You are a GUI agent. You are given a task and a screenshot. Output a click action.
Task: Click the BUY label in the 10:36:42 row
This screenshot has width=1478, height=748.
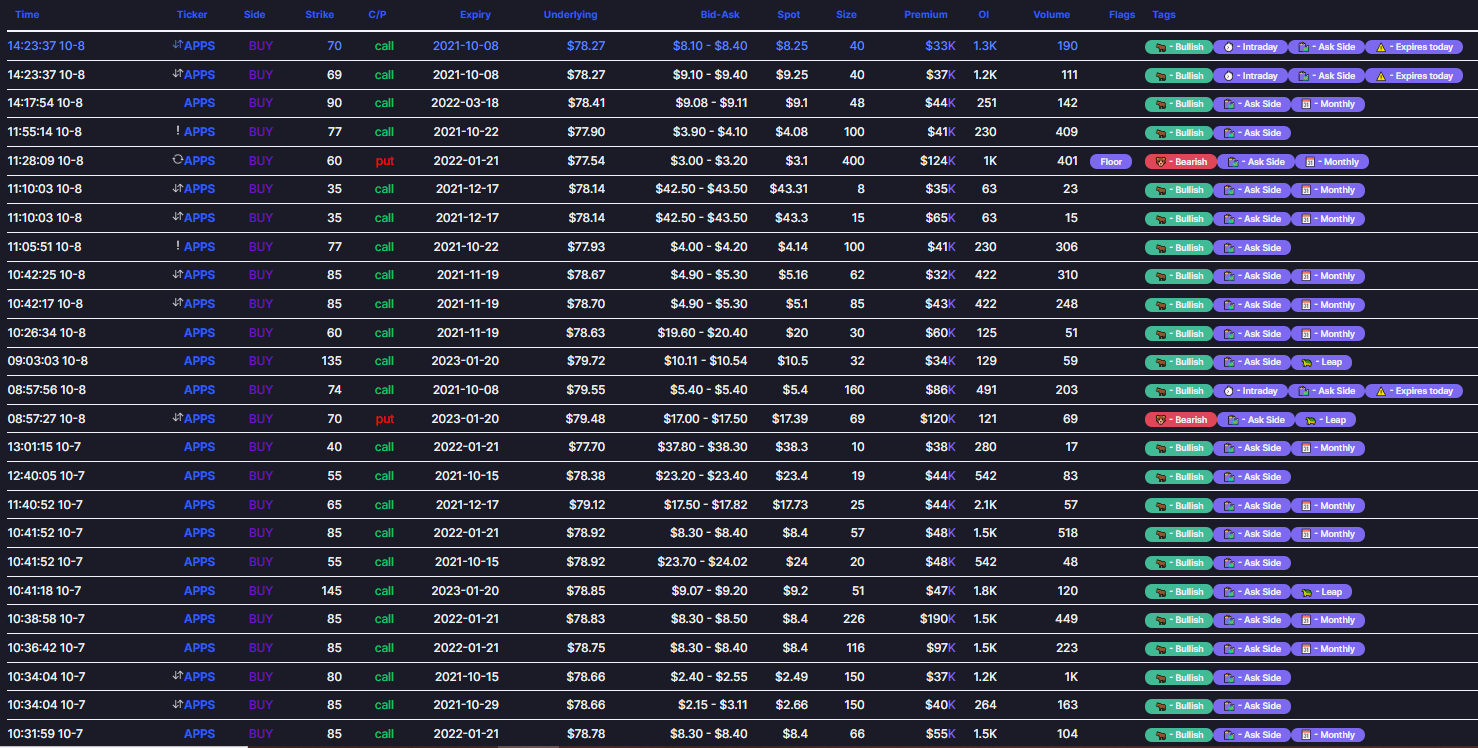260,647
